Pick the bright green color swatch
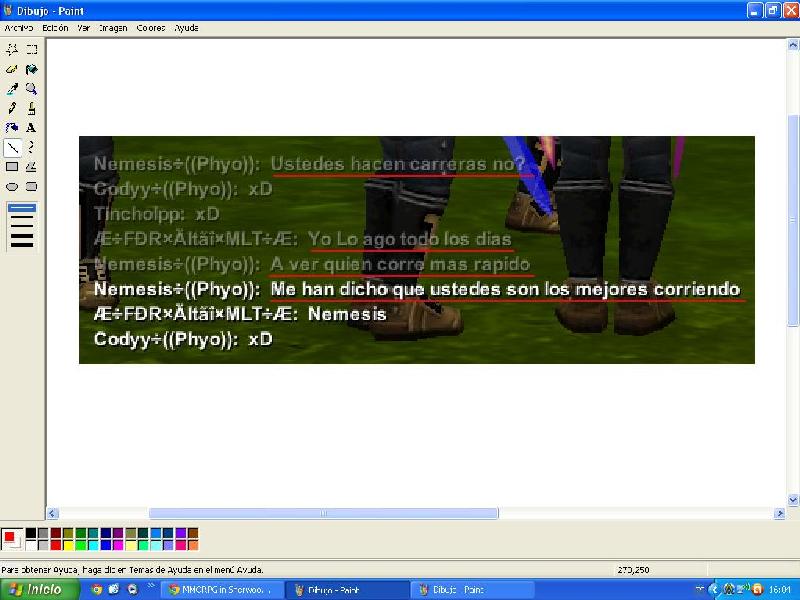Screen dimensions: 800x600 click(x=81, y=545)
